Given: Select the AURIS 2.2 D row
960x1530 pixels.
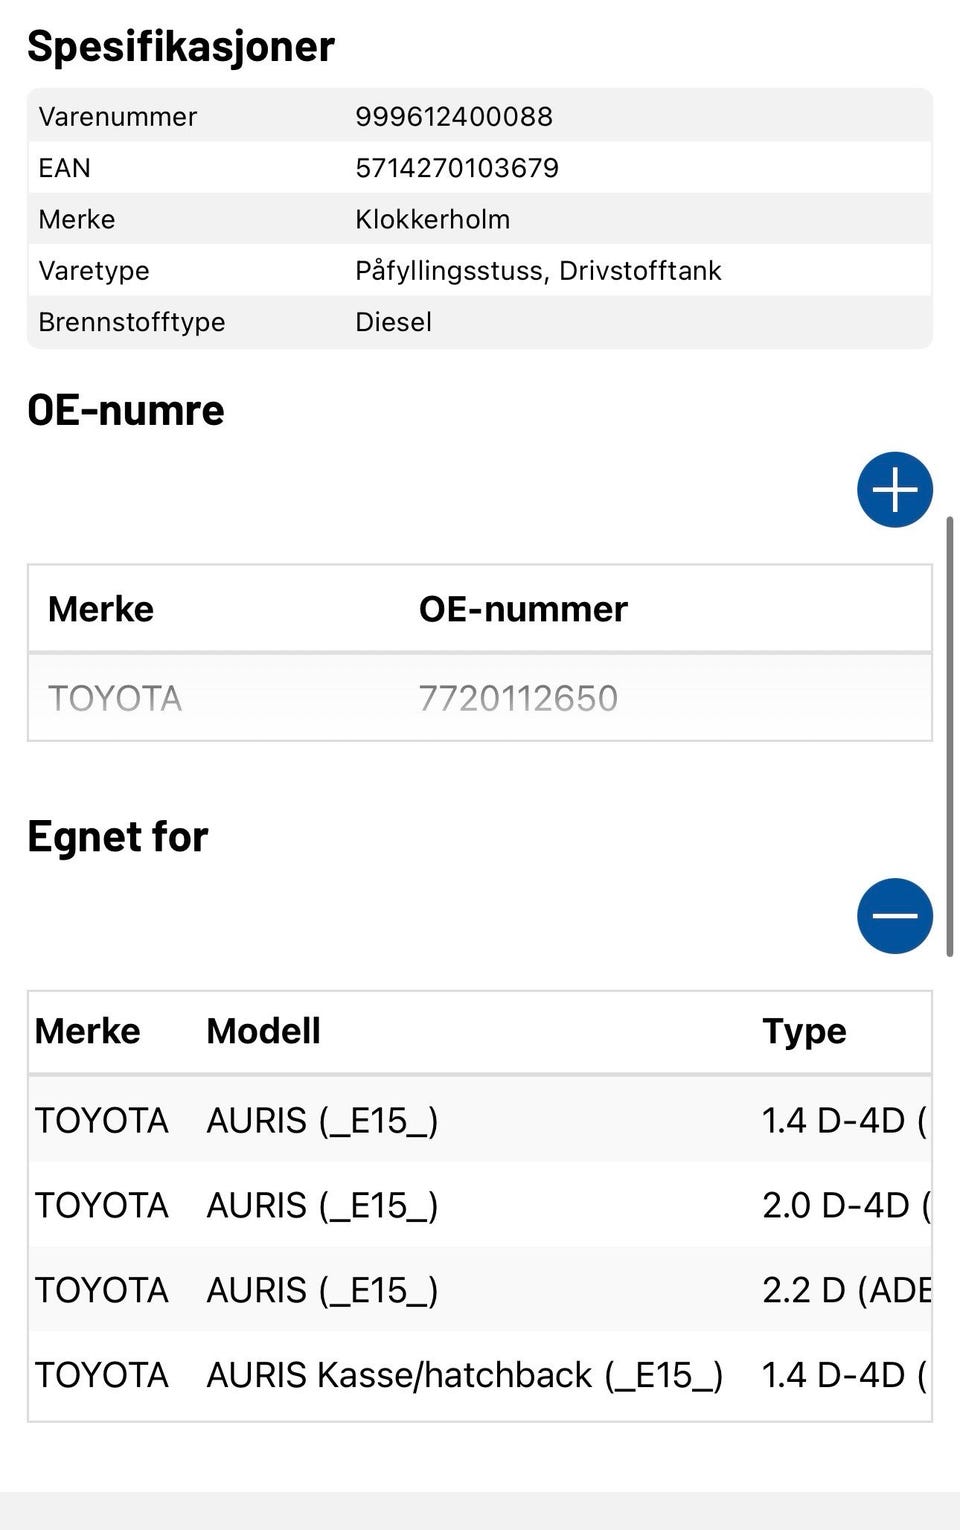Looking at the screenshot, I should tap(480, 1290).
